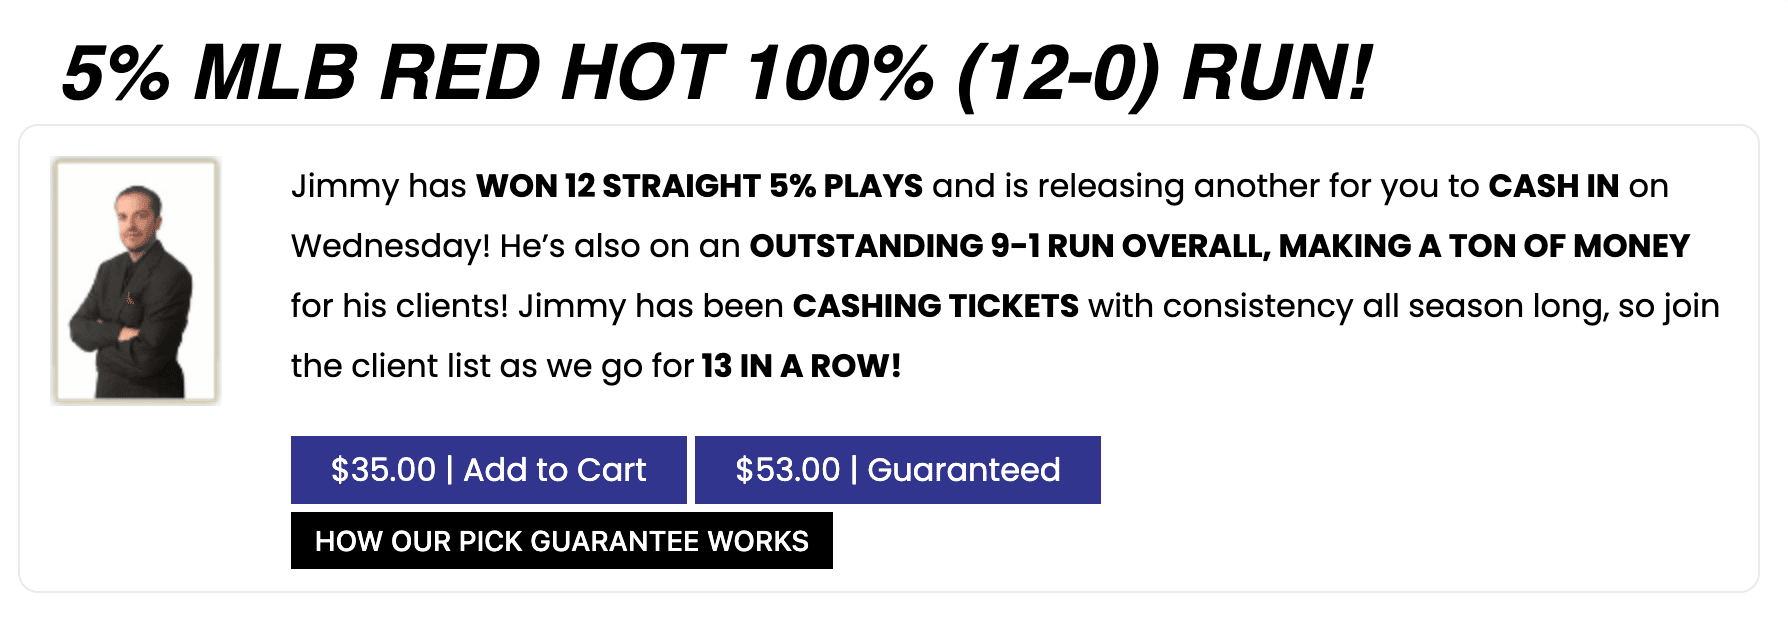
Task: Open How Our Pick Guarantee Works
Action: pyautogui.click(x=562, y=541)
